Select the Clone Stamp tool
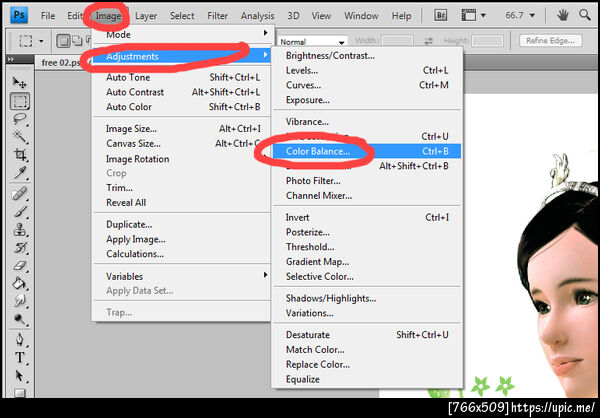Image resolution: width=600 pixels, height=418 pixels. tap(19, 230)
